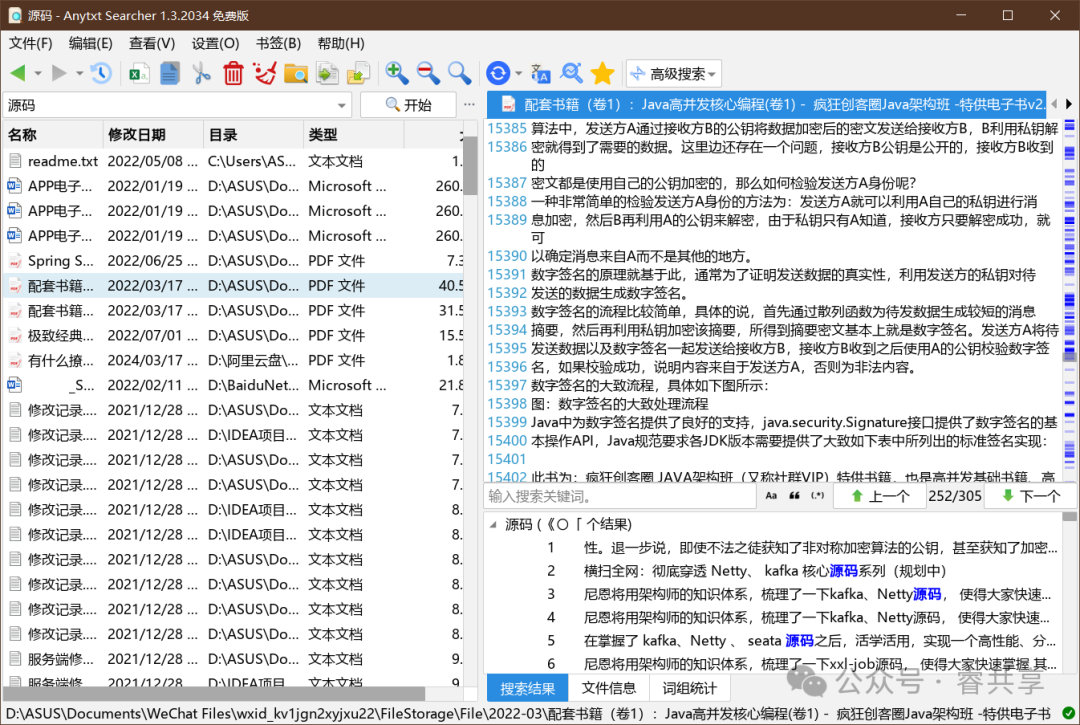
Task: Switch to the 词组统计 tab
Action: click(x=689, y=688)
